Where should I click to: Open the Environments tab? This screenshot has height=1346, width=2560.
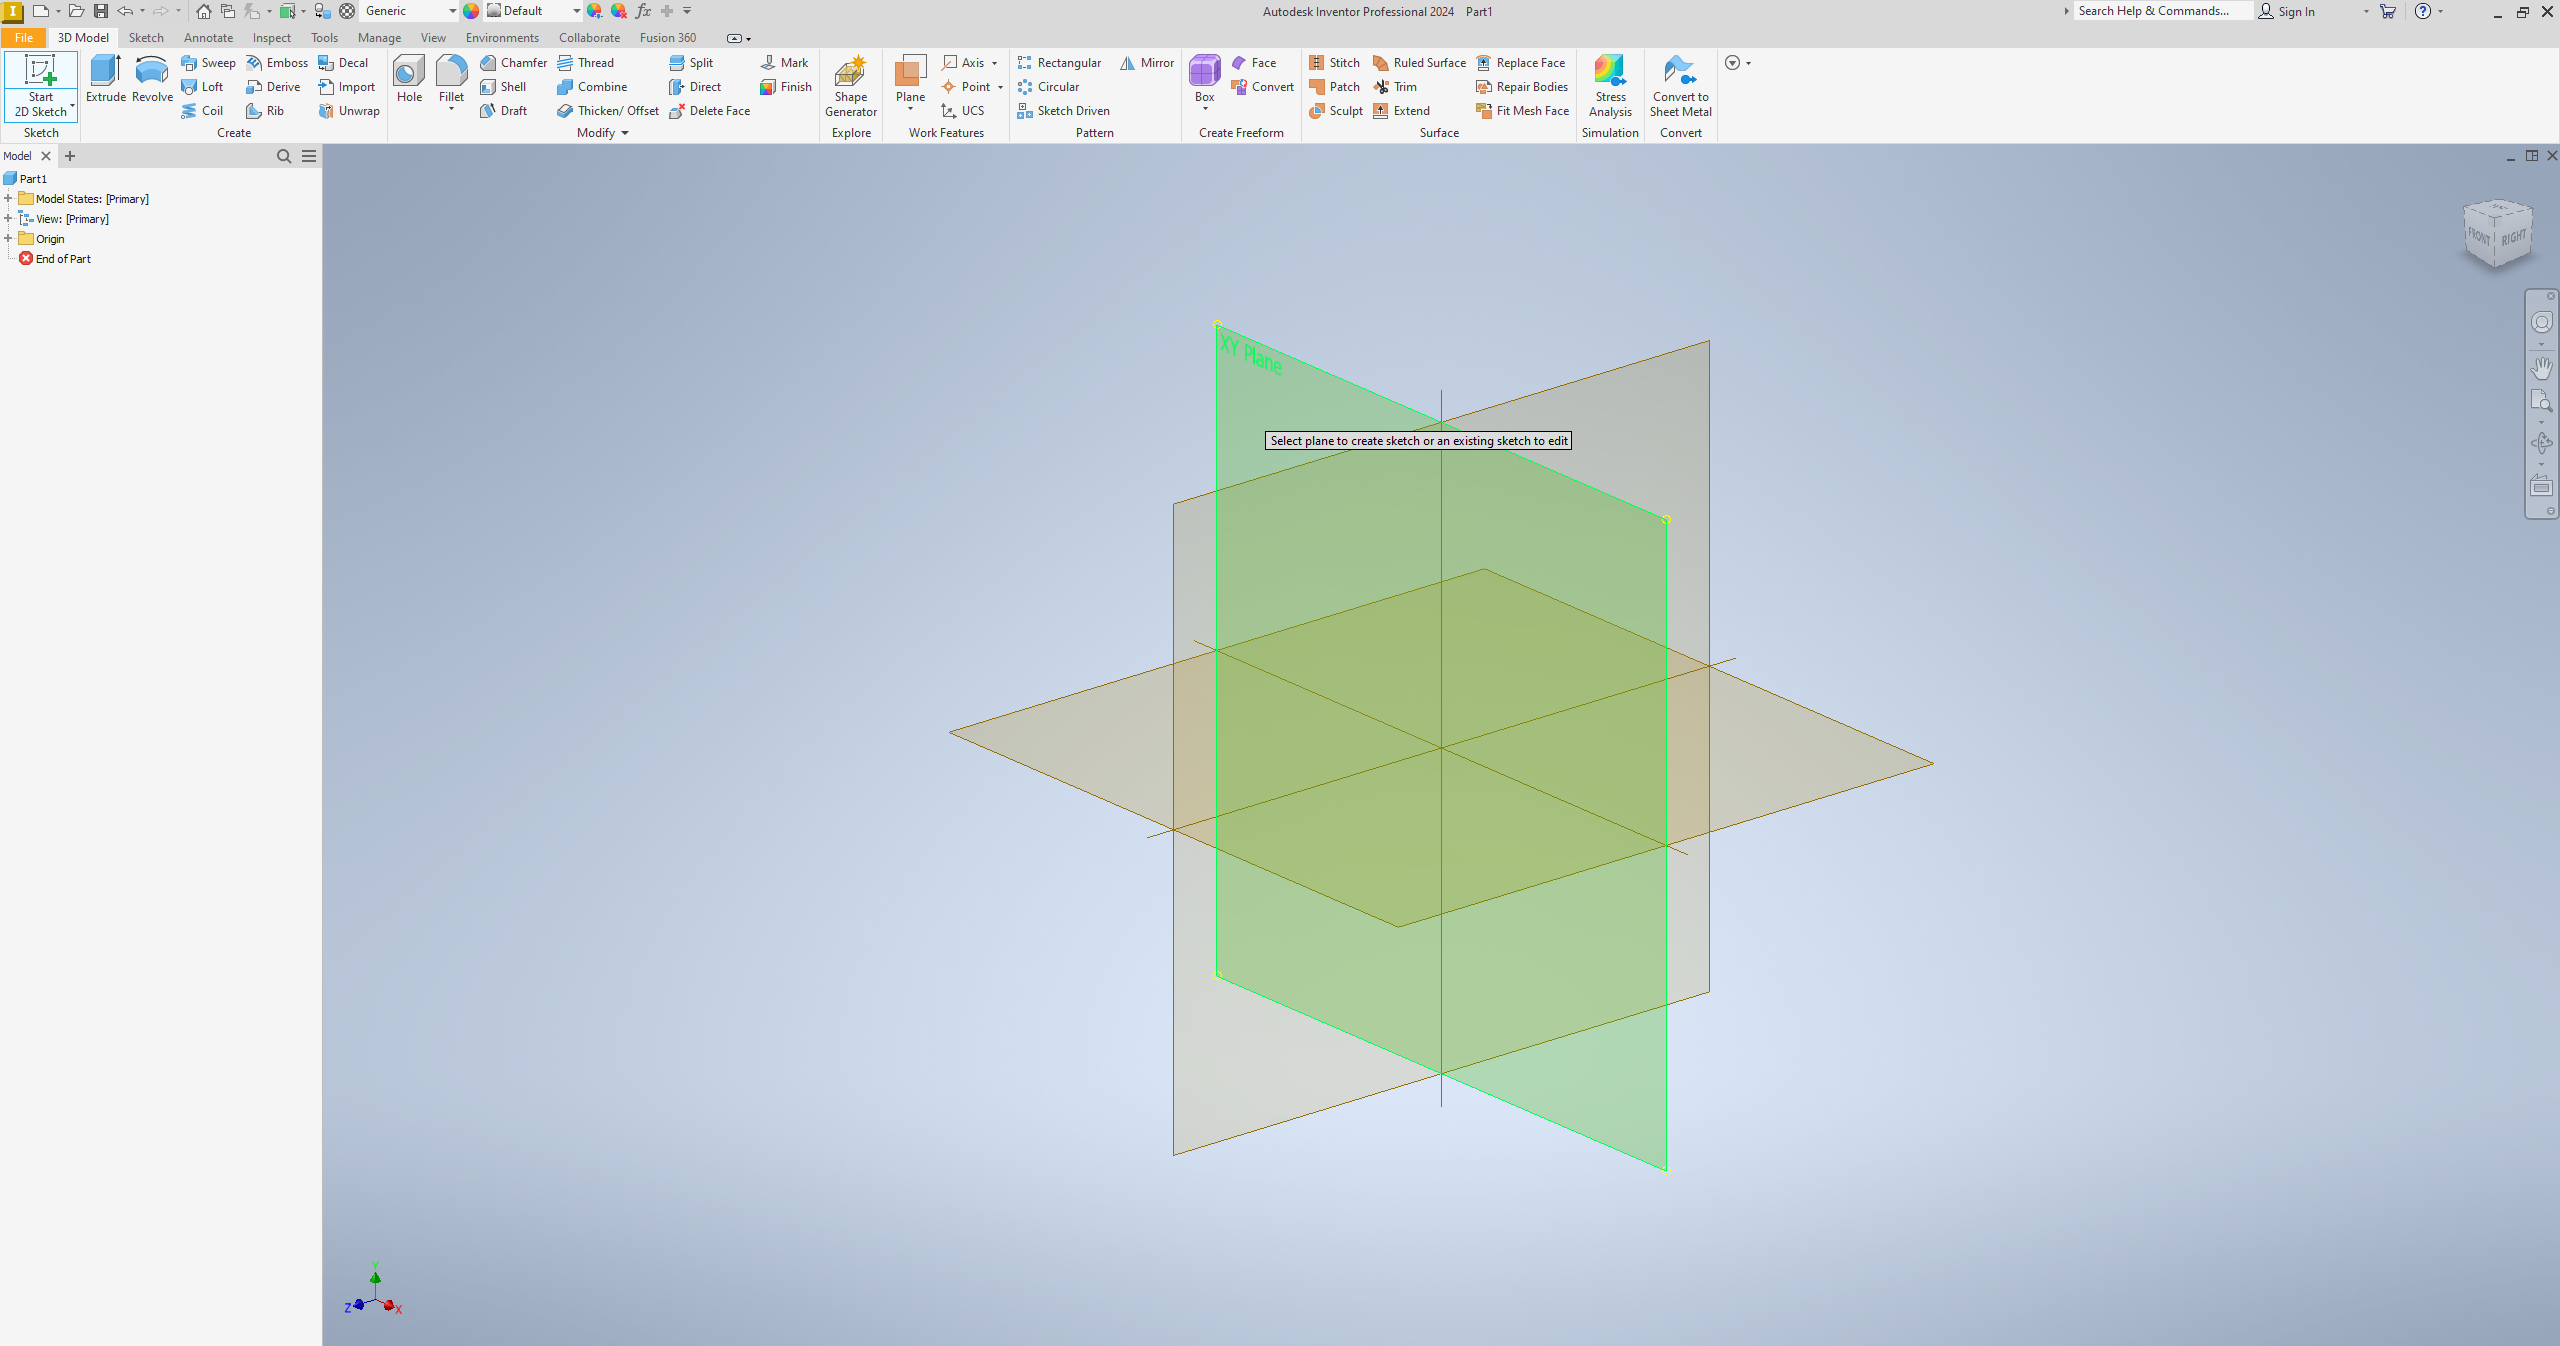pyautogui.click(x=502, y=37)
